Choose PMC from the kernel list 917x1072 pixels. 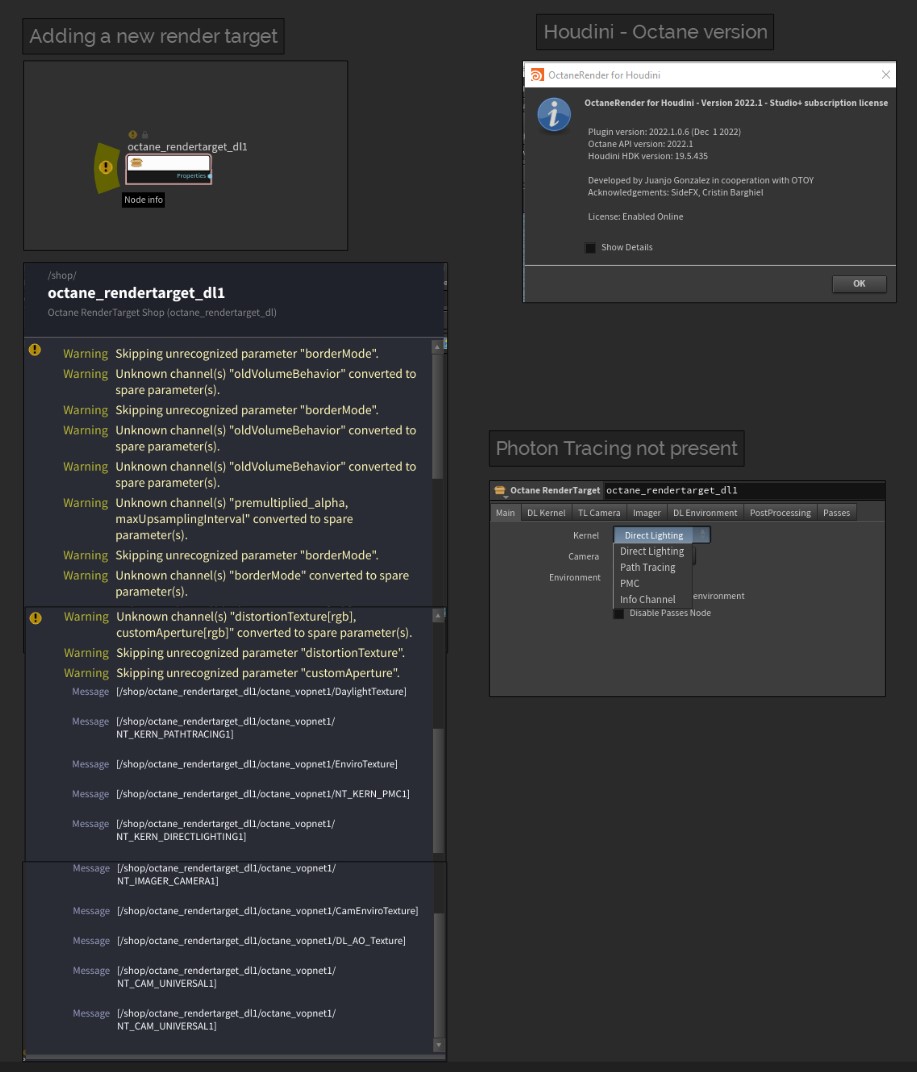click(630, 583)
